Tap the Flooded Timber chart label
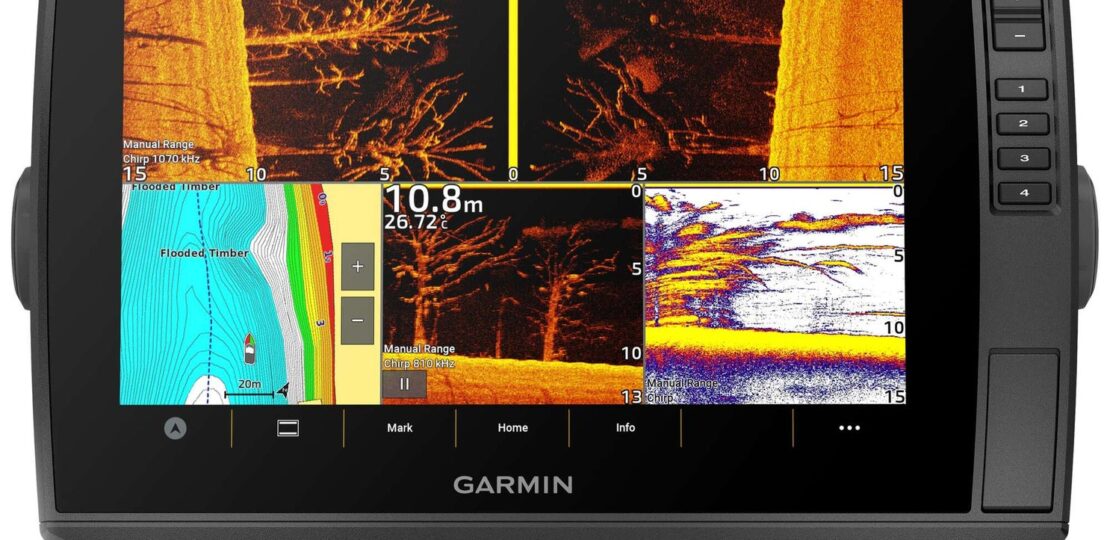This screenshot has height=540, width=1110. coord(204,253)
